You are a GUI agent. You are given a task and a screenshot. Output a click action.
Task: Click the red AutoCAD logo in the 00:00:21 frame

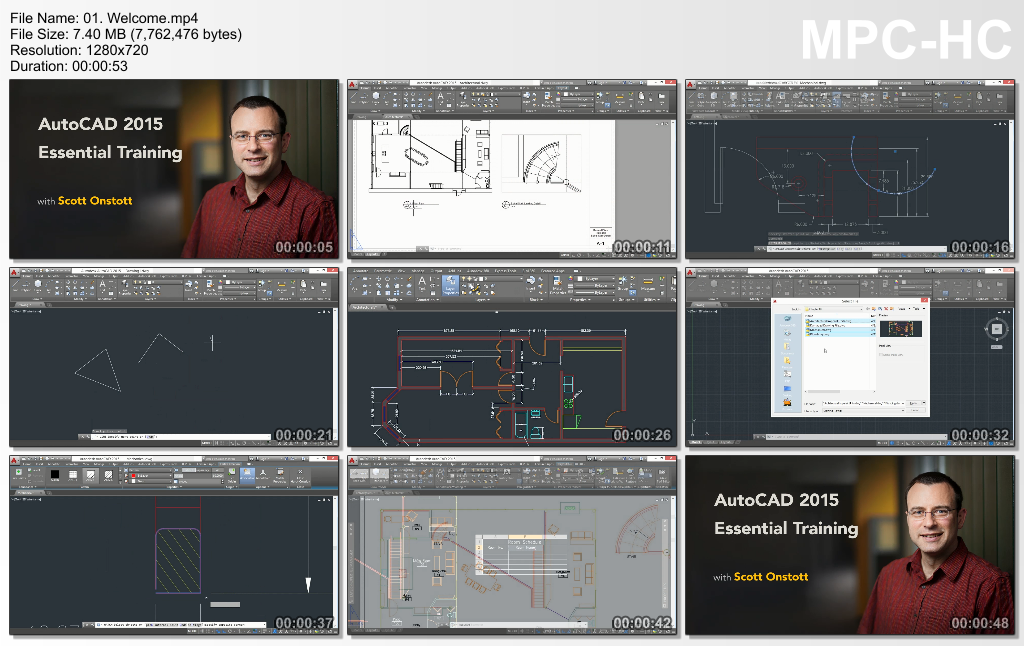pos(15,272)
